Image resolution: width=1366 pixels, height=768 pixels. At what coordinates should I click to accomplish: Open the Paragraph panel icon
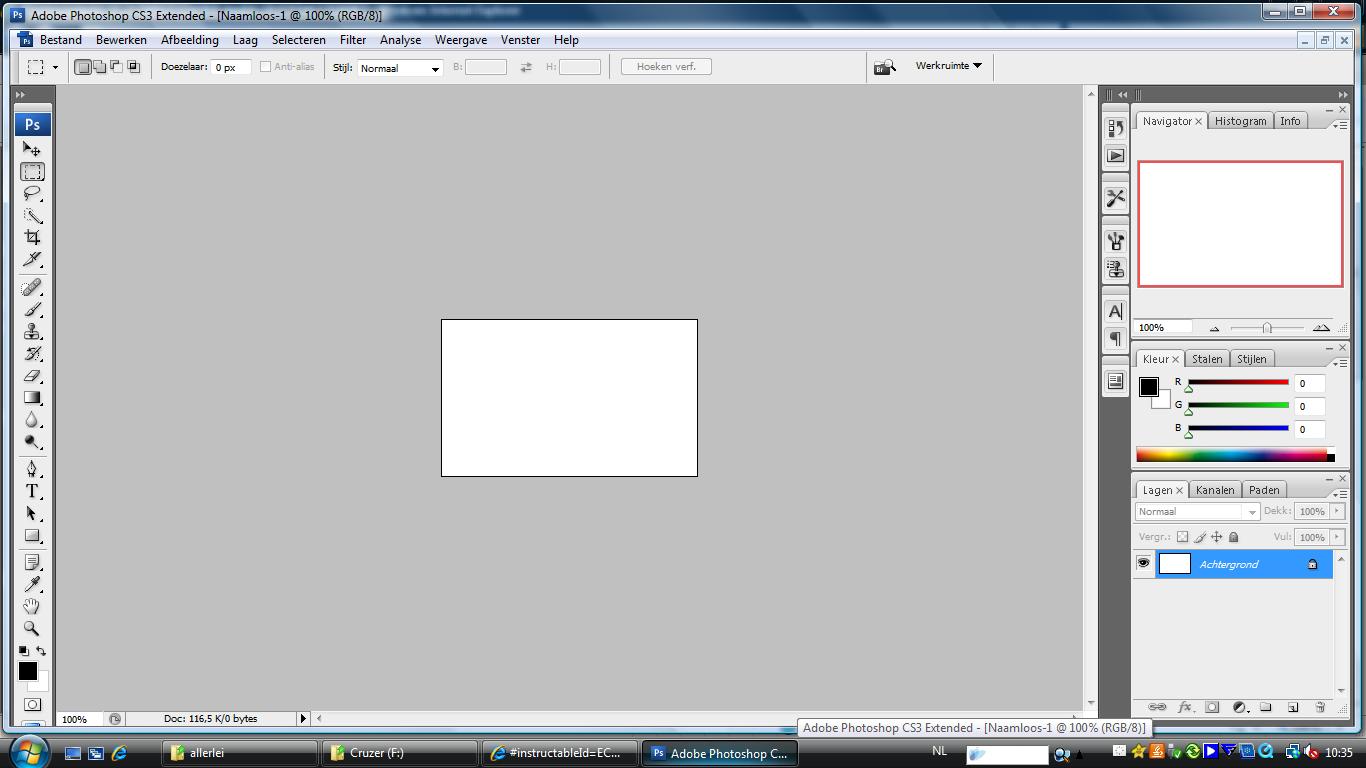(1115, 339)
